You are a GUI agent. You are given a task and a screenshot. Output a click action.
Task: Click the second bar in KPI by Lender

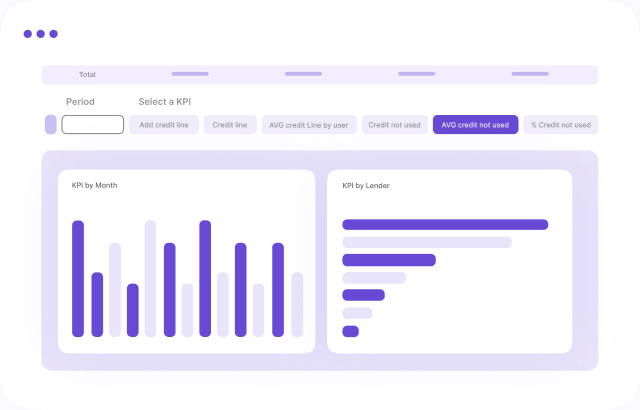(427, 242)
